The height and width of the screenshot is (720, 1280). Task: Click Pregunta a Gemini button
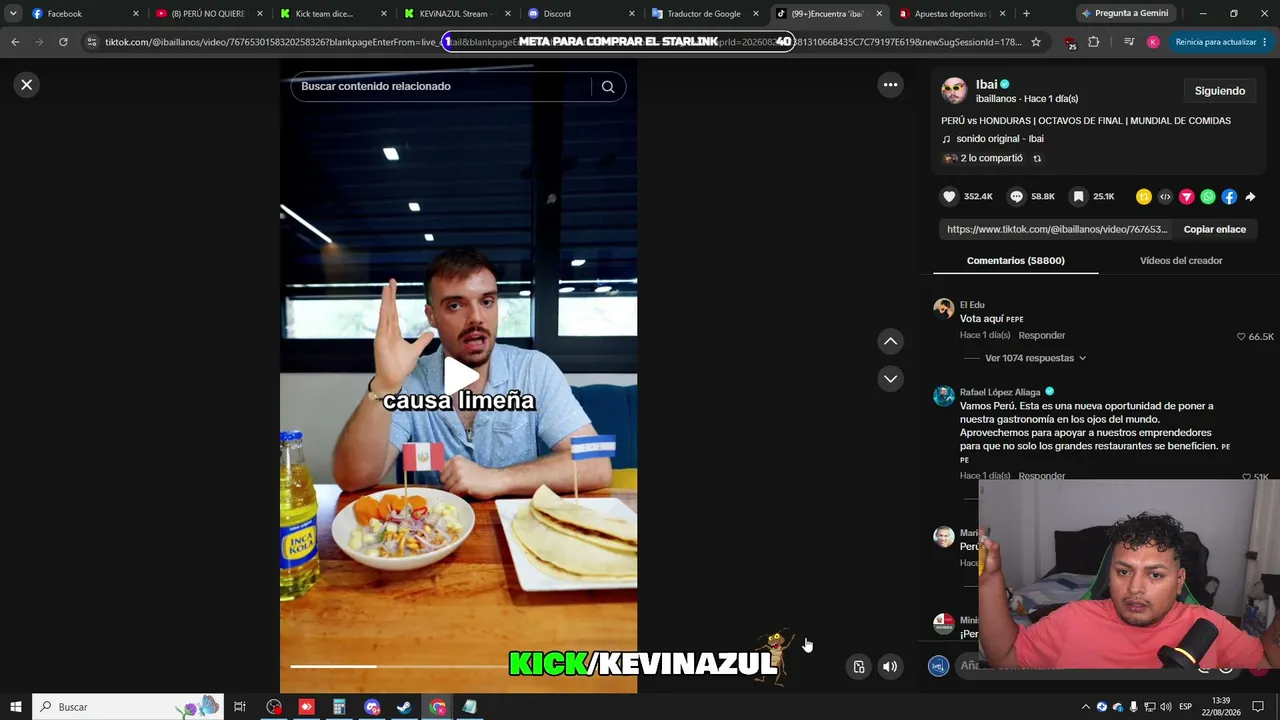[1125, 14]
